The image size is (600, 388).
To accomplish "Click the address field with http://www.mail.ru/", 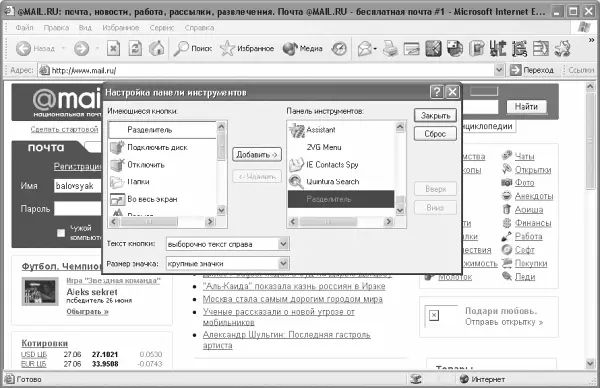I will (266, 70).
